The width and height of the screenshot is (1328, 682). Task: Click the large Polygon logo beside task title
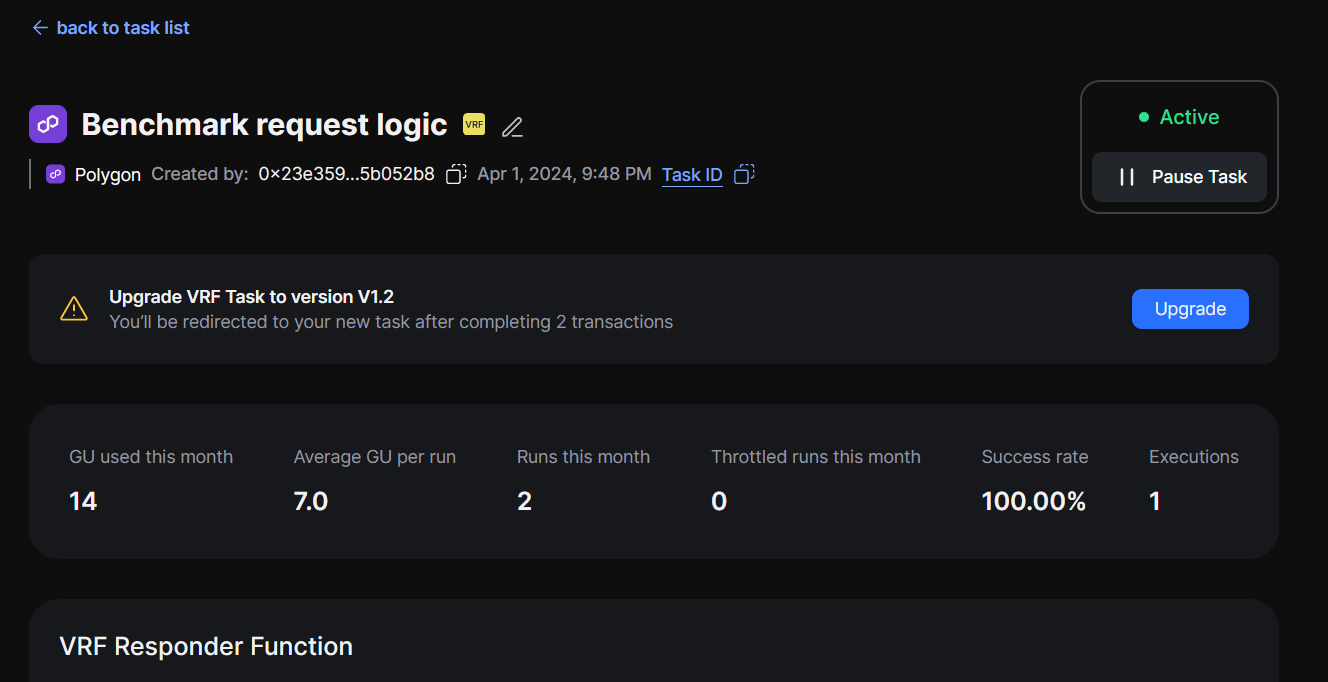point(48,124)
